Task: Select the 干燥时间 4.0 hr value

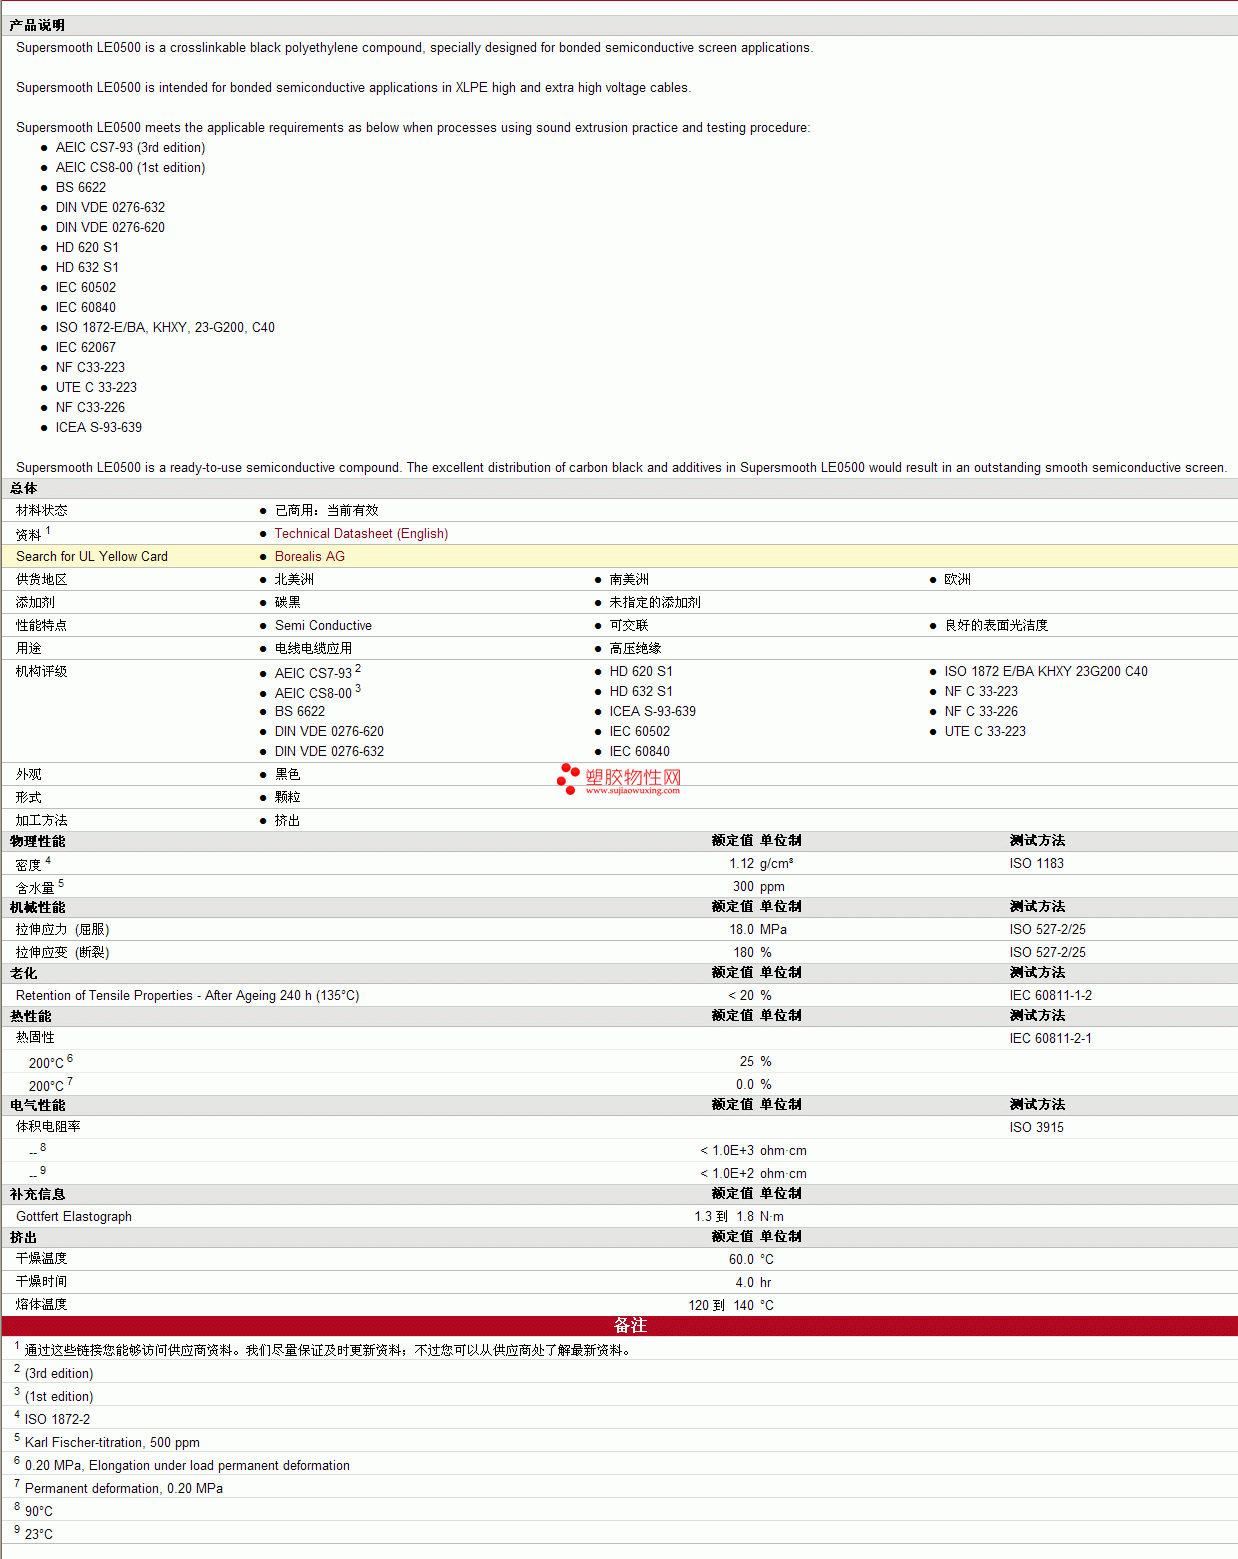Action: pos(754,1283)
